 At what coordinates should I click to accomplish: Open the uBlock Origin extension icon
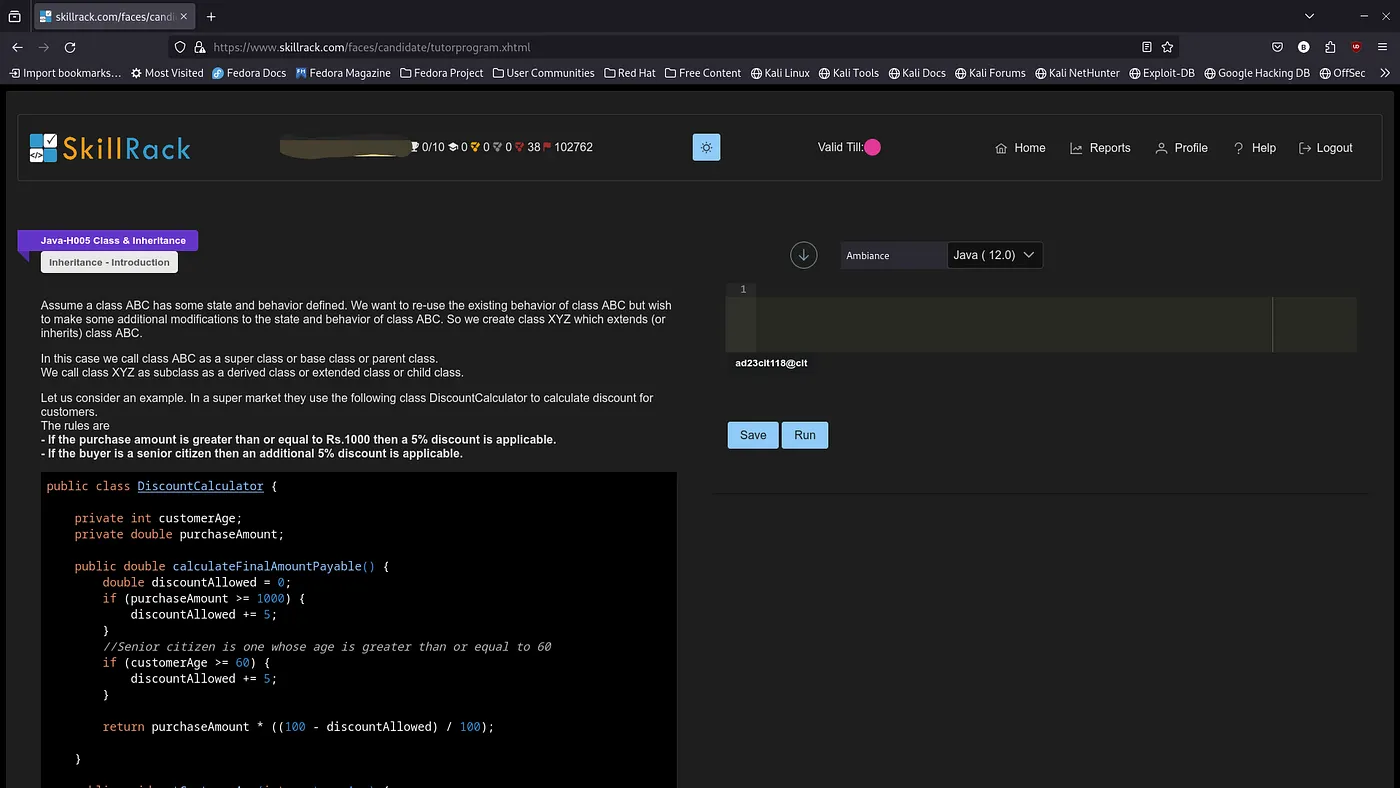coord(1356,47)
